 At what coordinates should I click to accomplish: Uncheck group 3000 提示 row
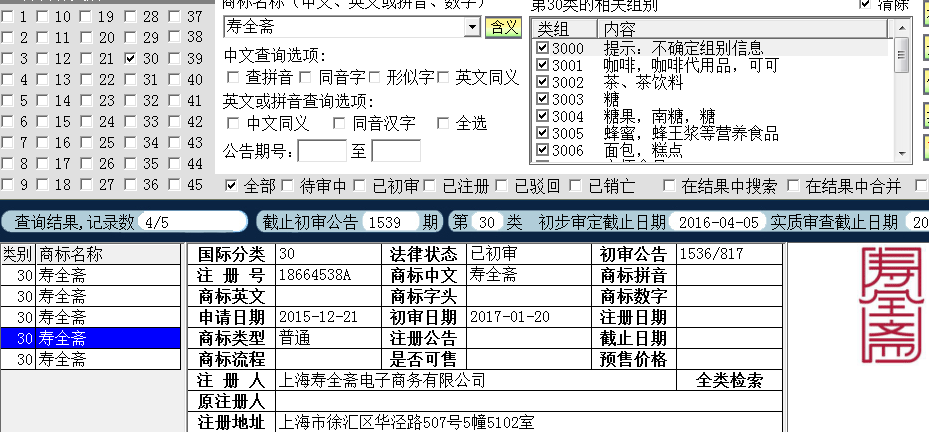[542, 47]
